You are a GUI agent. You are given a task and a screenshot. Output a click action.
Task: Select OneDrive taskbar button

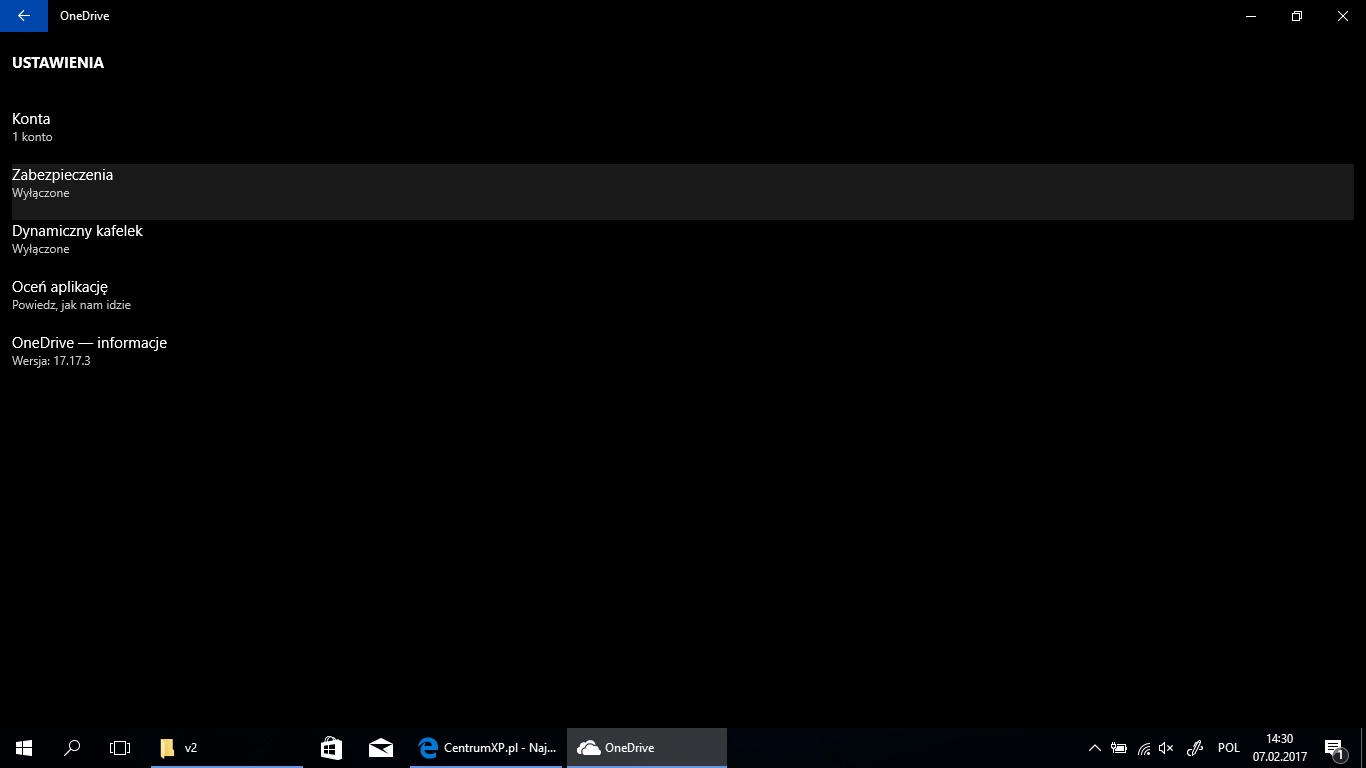click(x=646, y=748)
